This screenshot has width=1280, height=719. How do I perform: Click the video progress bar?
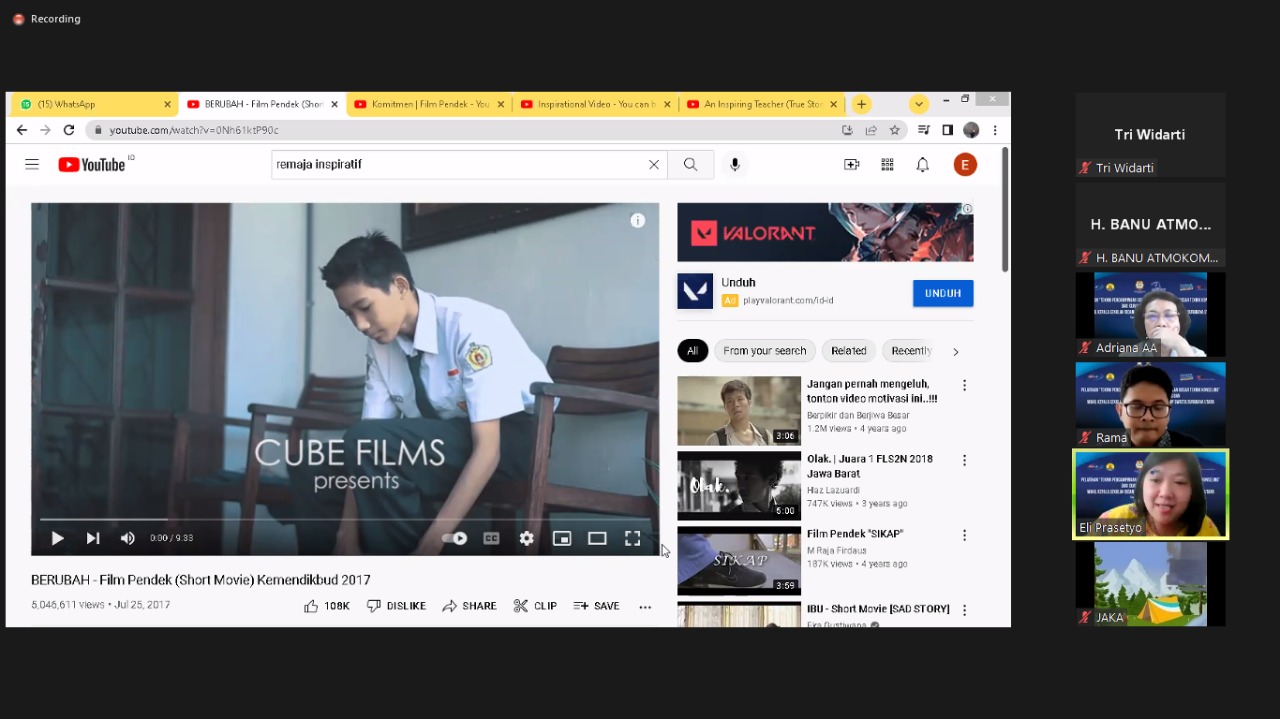tap(345, 519)
